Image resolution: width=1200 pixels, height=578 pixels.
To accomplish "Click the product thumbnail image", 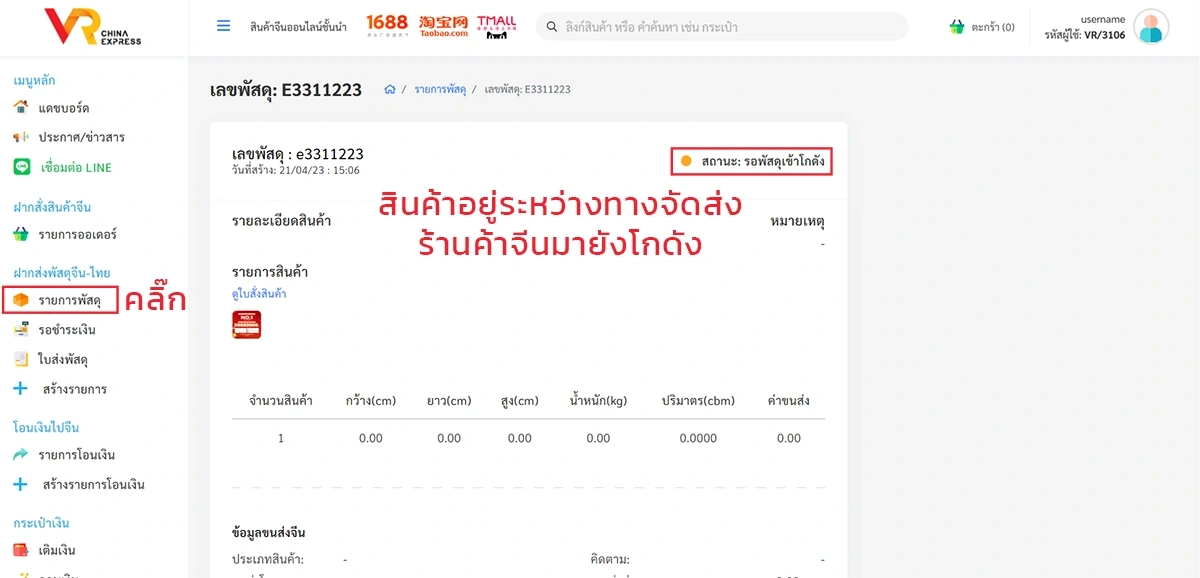I will click(x=246, y=325).
